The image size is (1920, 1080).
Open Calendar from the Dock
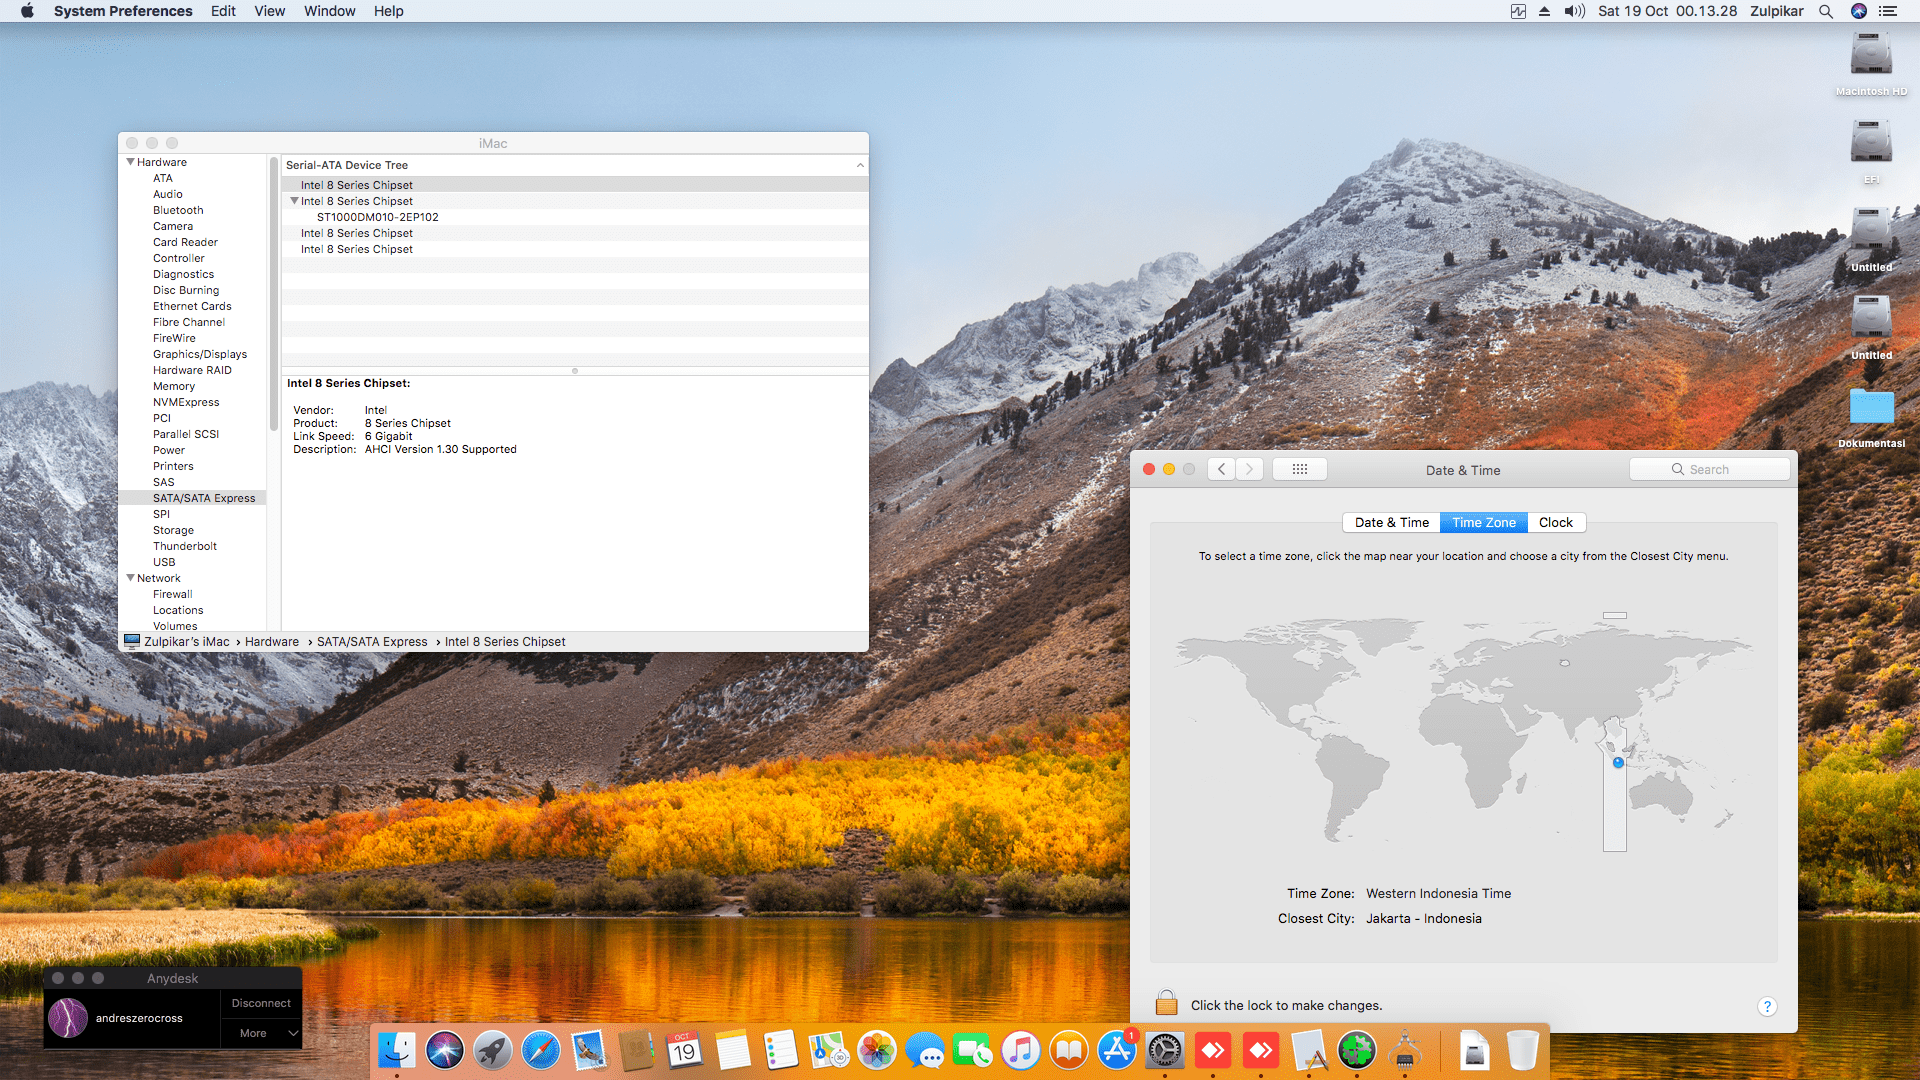tap(685, 1050)
